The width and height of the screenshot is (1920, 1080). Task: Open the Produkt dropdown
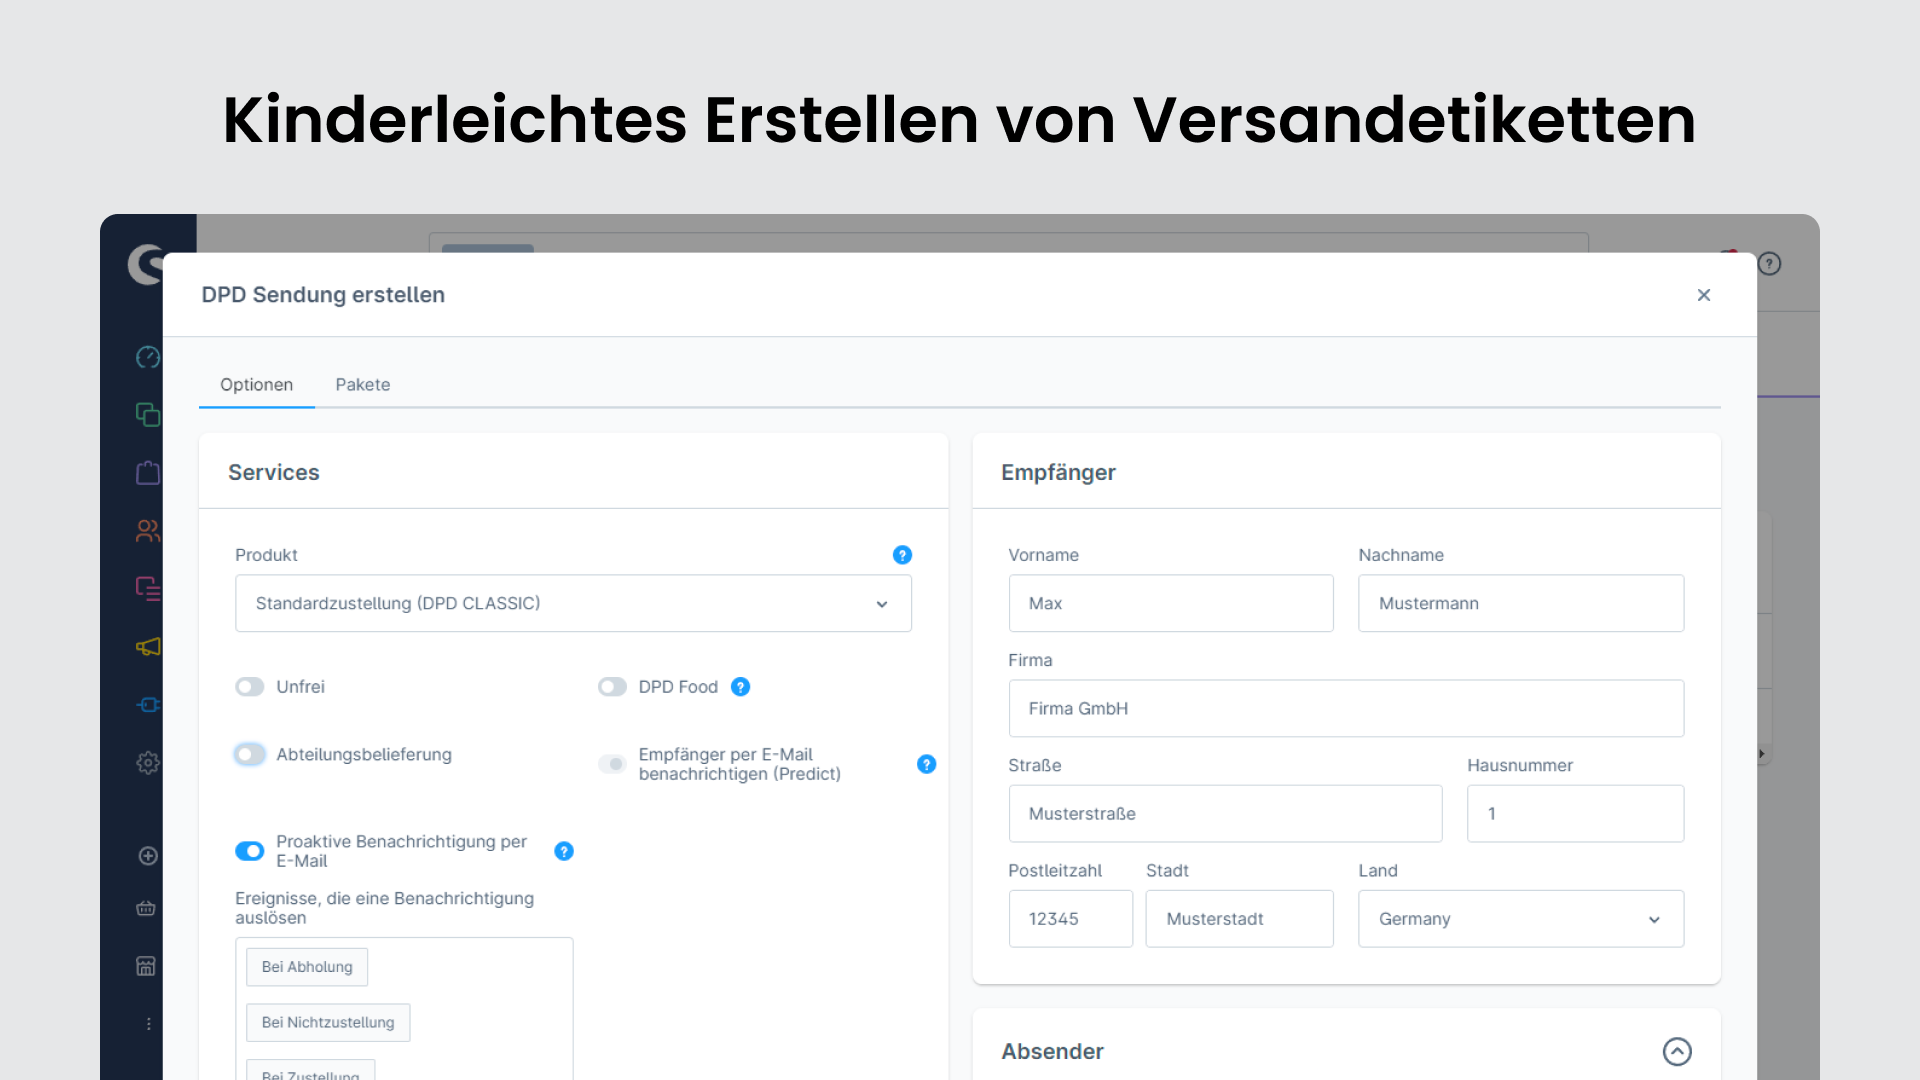573,603
